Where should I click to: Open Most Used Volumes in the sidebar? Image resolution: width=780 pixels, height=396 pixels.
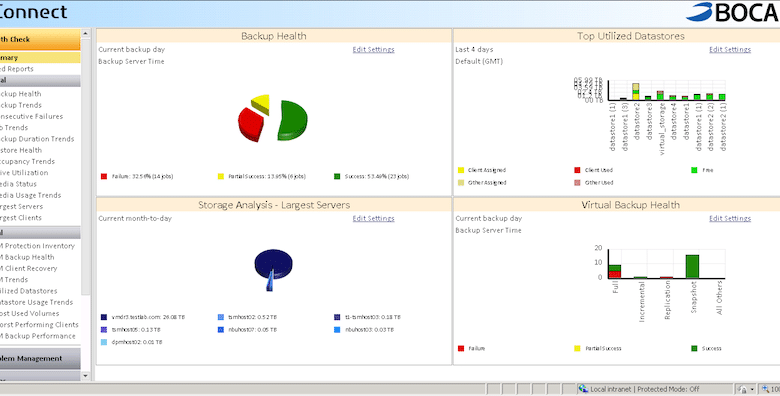click(x=29, y=313)
